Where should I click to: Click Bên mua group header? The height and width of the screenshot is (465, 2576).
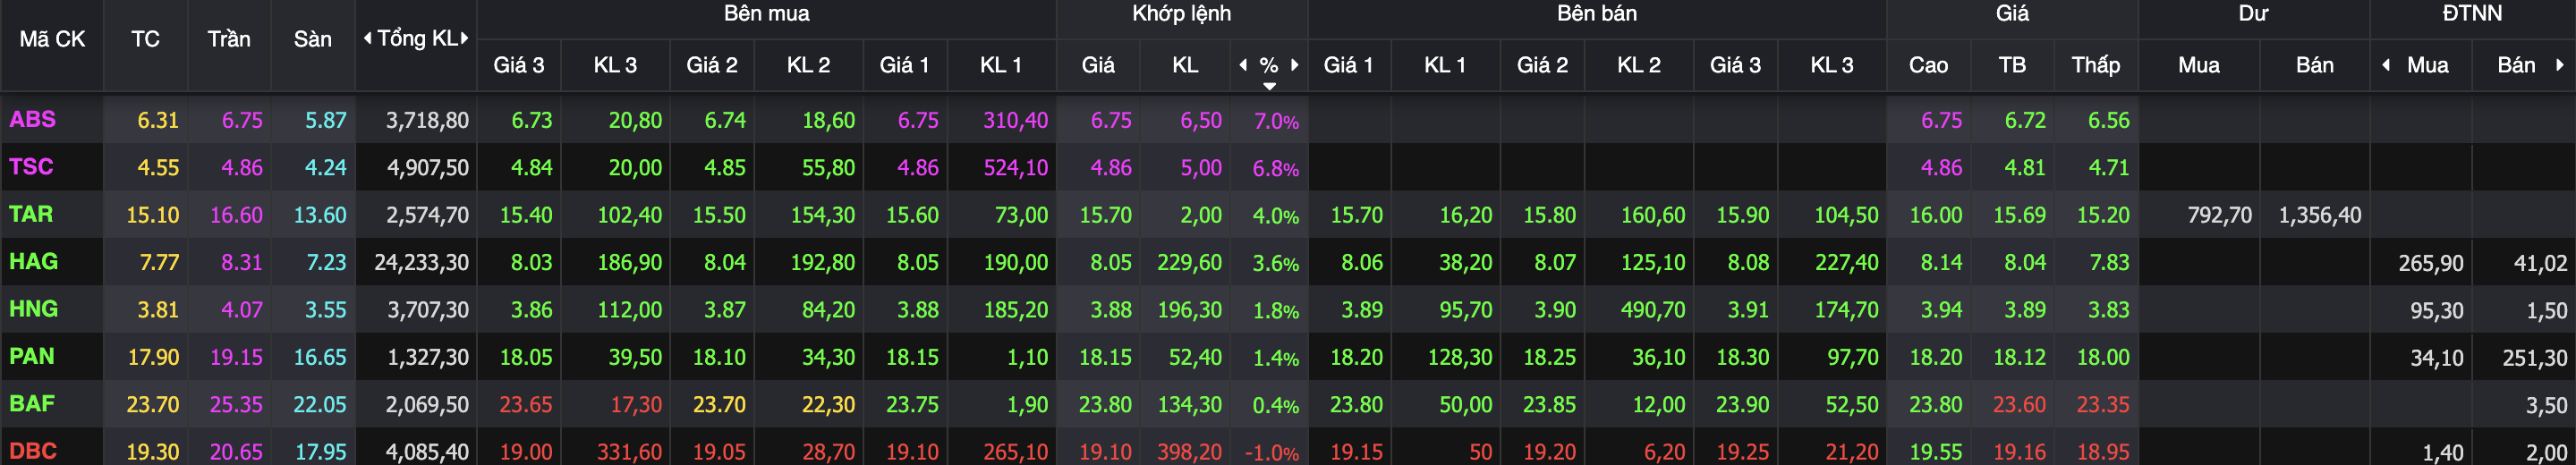(x=767, y=14)
